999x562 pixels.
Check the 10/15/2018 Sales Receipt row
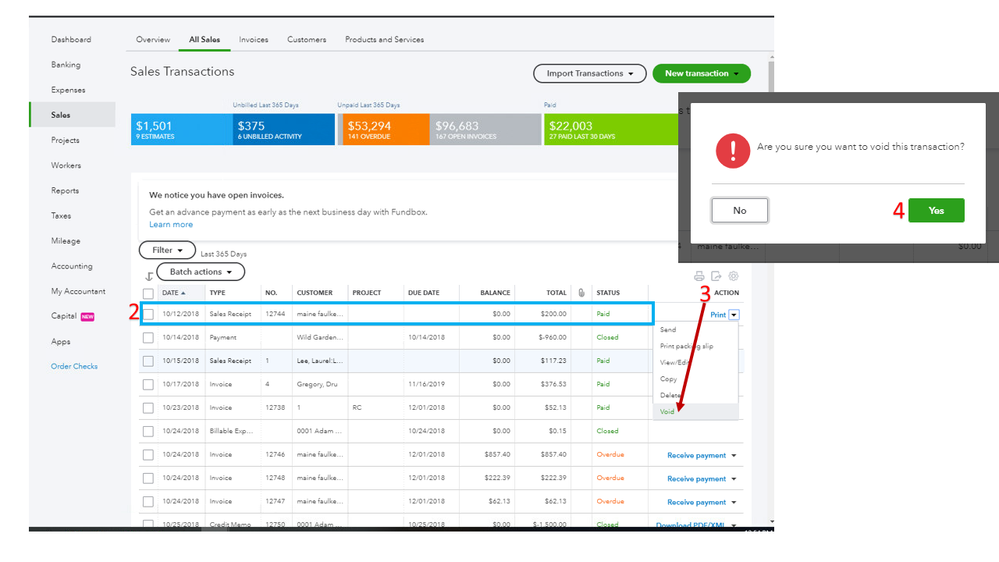point(148,361)
